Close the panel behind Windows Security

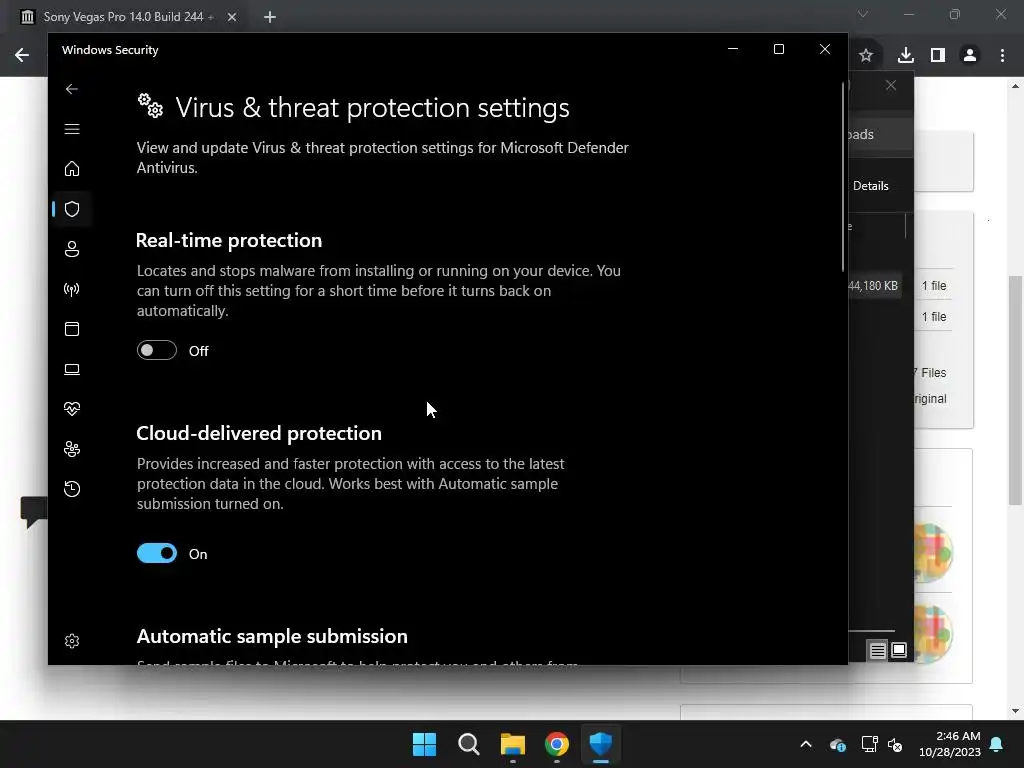891,86
